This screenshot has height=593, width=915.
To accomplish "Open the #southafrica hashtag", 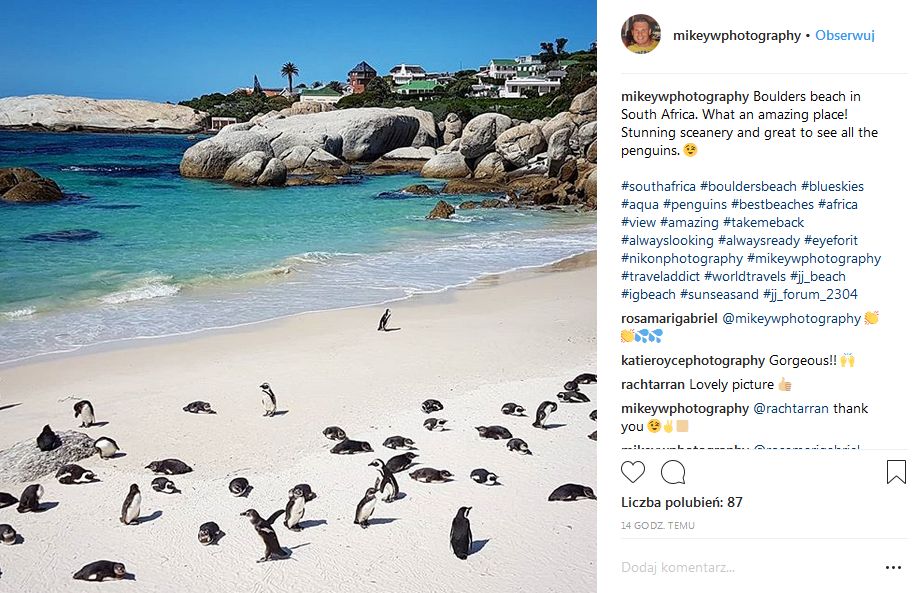I will coord(658,186).
